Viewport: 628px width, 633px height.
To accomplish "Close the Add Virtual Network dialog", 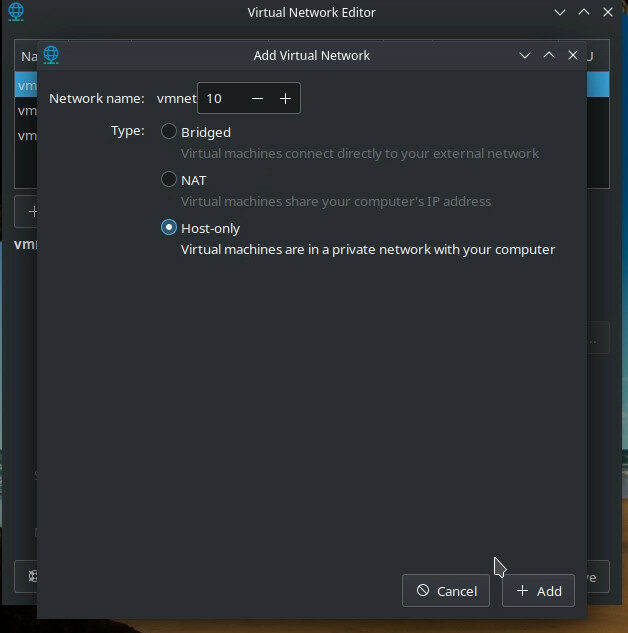I will 573,55.
